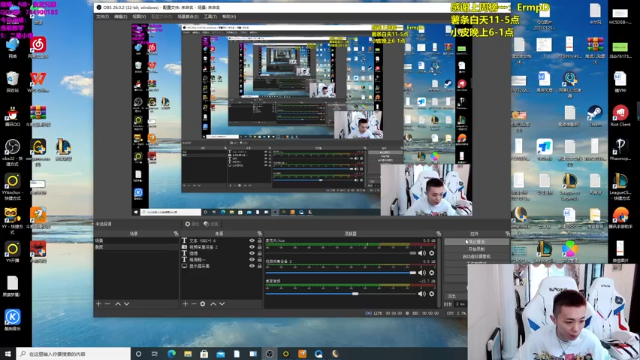Open settings gear of first mixer channel
This screenshot has height=360, width=640.
431,253
